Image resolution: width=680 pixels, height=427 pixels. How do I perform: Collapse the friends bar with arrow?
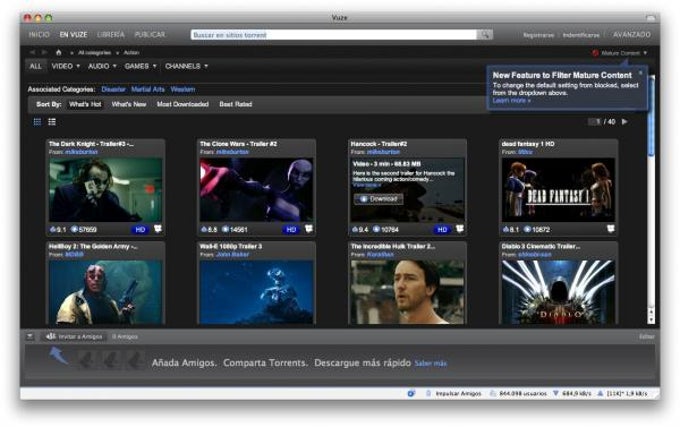[x=29, y=336]
